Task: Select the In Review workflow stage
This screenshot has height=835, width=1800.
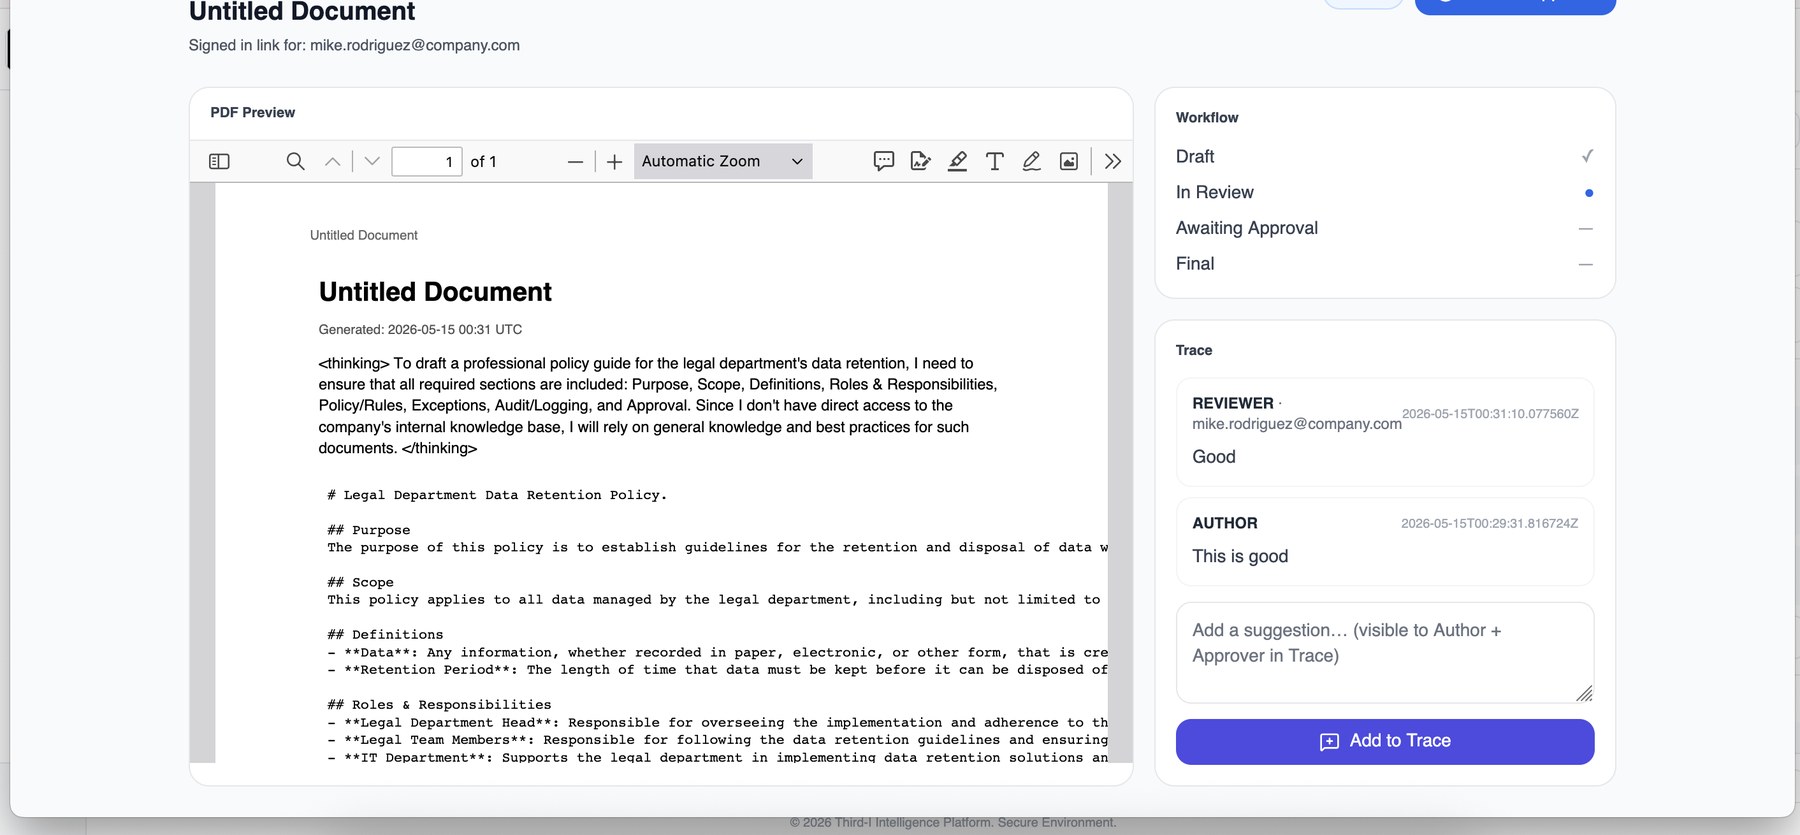Action: point(1384,192)
